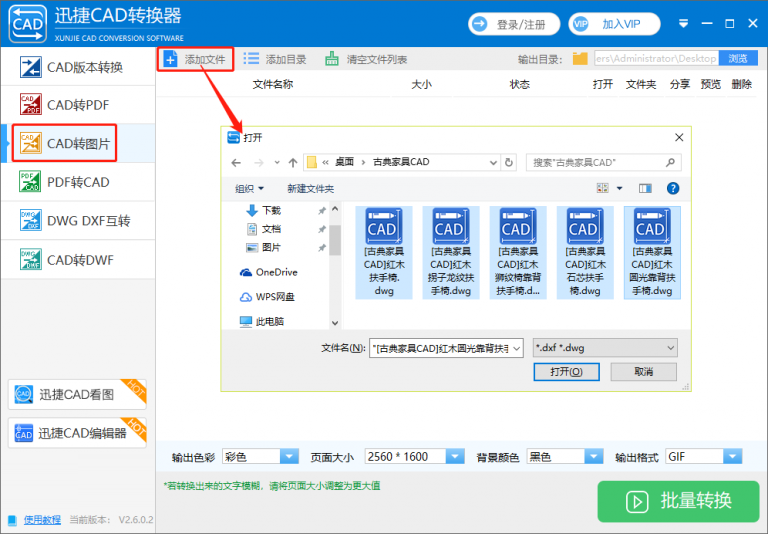Click 打开(O) button in dialog
768x534 pixels.
click(566, 372)
